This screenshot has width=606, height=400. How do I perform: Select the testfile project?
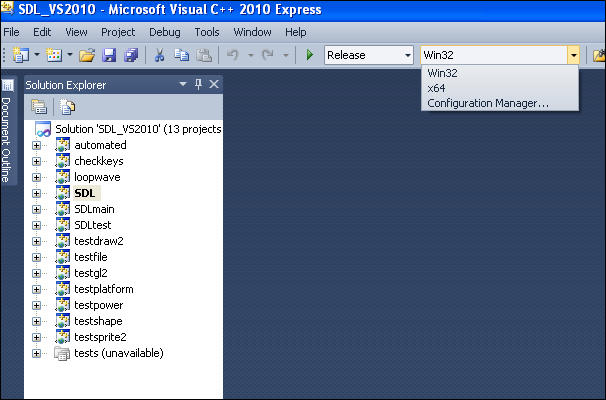(x=90, y=257)
